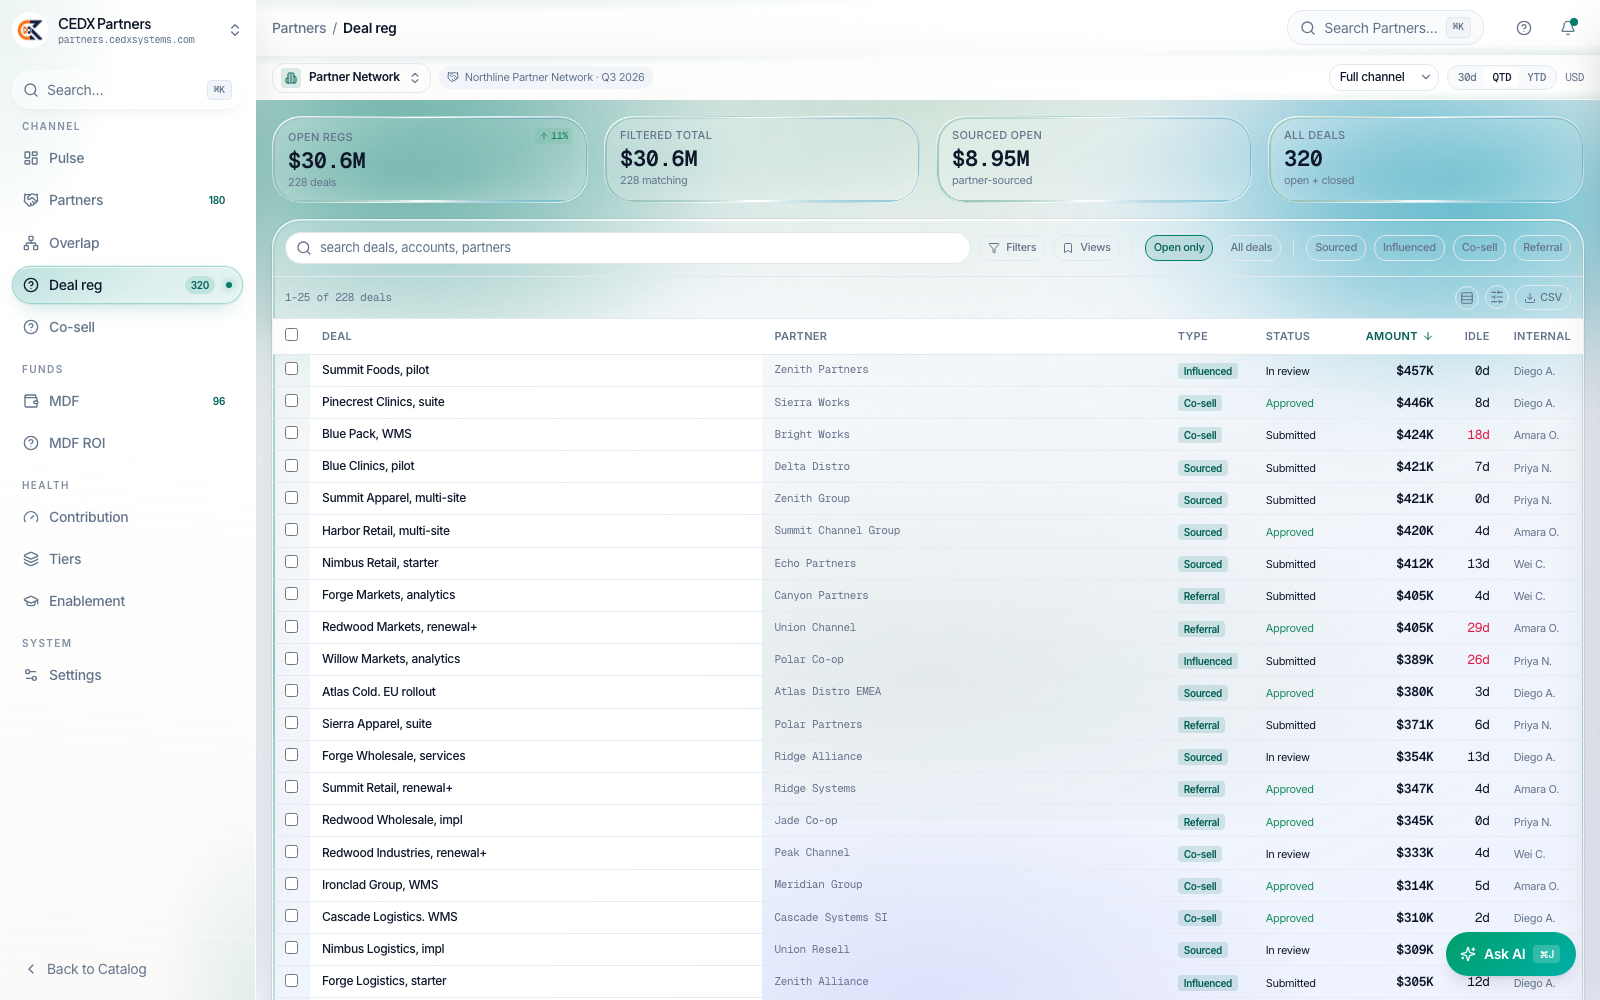Viewport: 1600px width, 1000px height.
Task: Click the STATUS column header
Action: pos(1287,336)
